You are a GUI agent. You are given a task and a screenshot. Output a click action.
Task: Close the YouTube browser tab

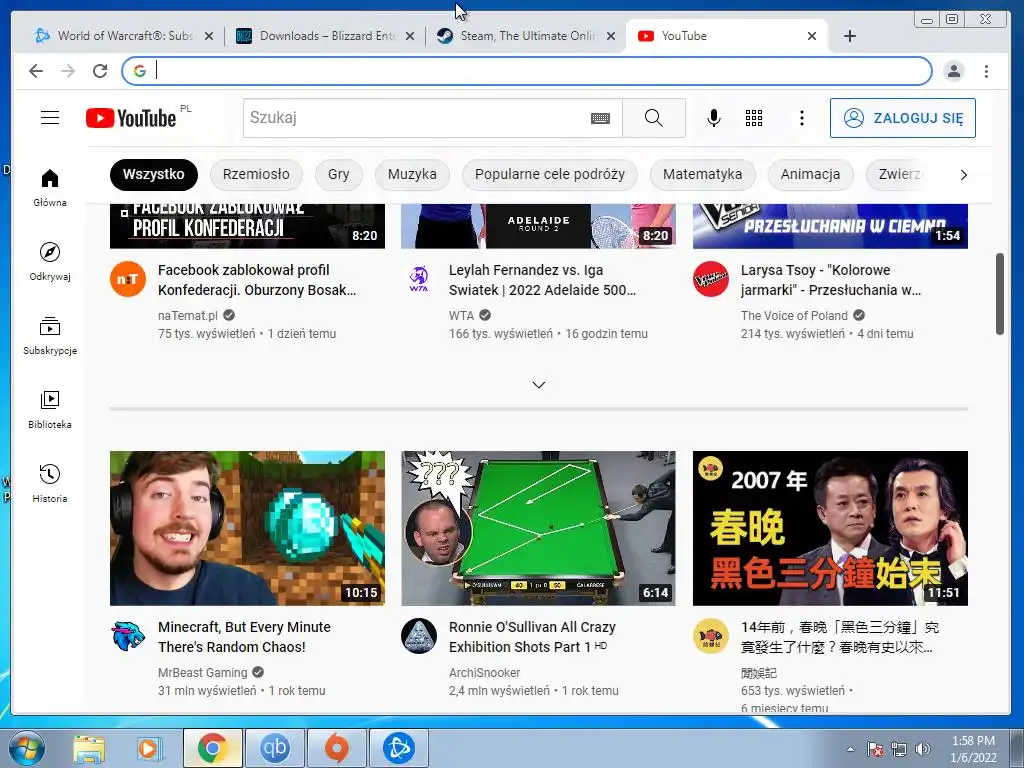click(x=812, y=36)
